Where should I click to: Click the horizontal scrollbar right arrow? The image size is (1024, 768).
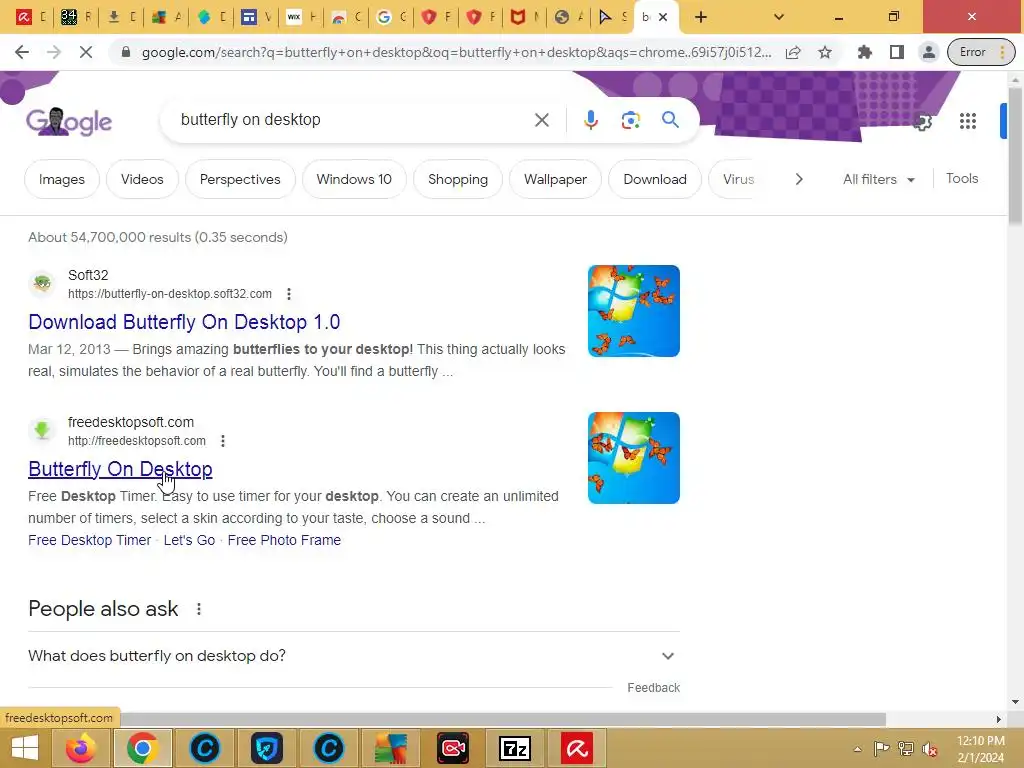pyautogui.click(x=999, y=719)
